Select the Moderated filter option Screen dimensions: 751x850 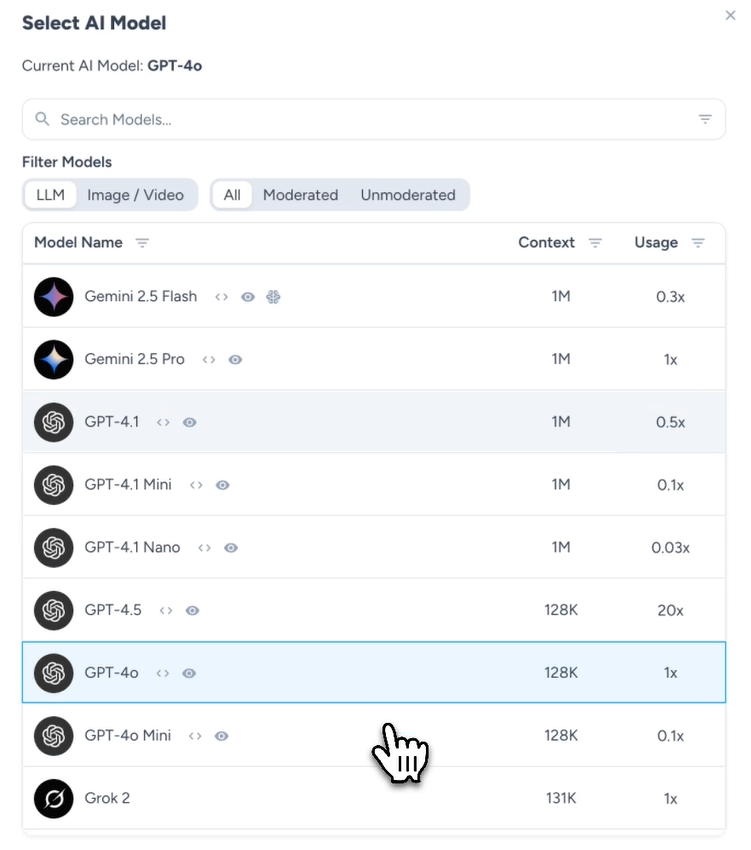[x=300, y=195]
